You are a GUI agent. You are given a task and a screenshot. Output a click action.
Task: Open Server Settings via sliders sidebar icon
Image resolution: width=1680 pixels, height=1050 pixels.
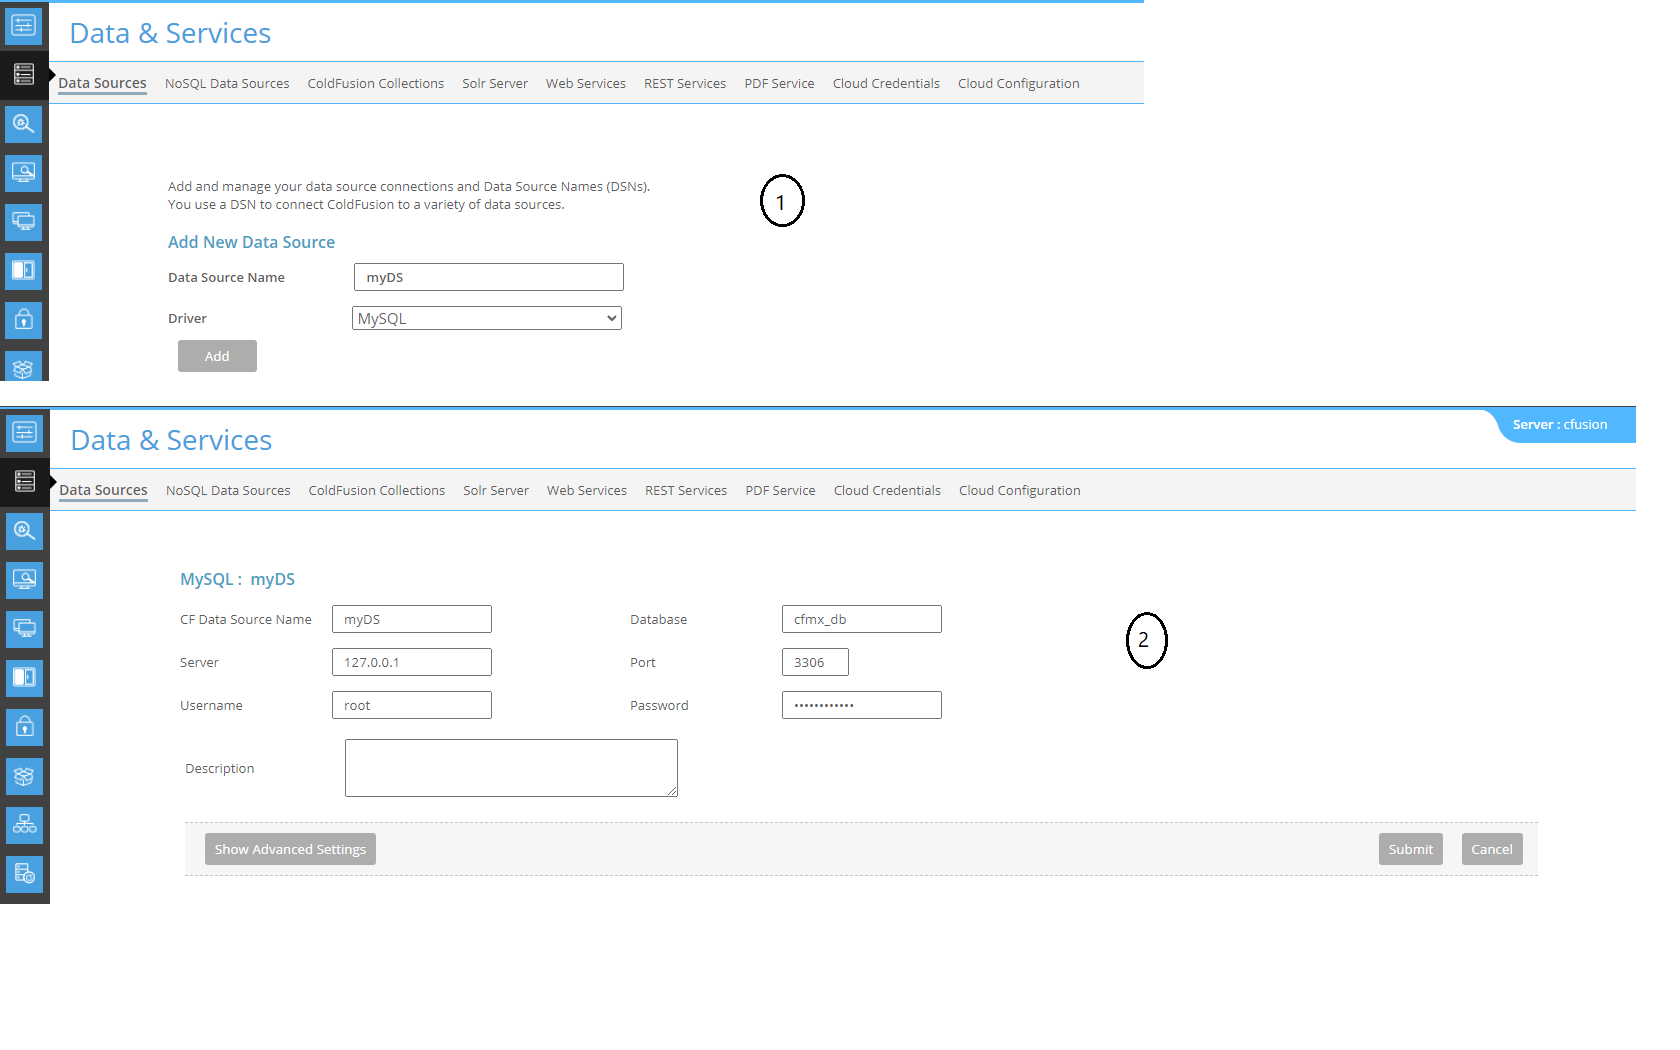[24, 434]
